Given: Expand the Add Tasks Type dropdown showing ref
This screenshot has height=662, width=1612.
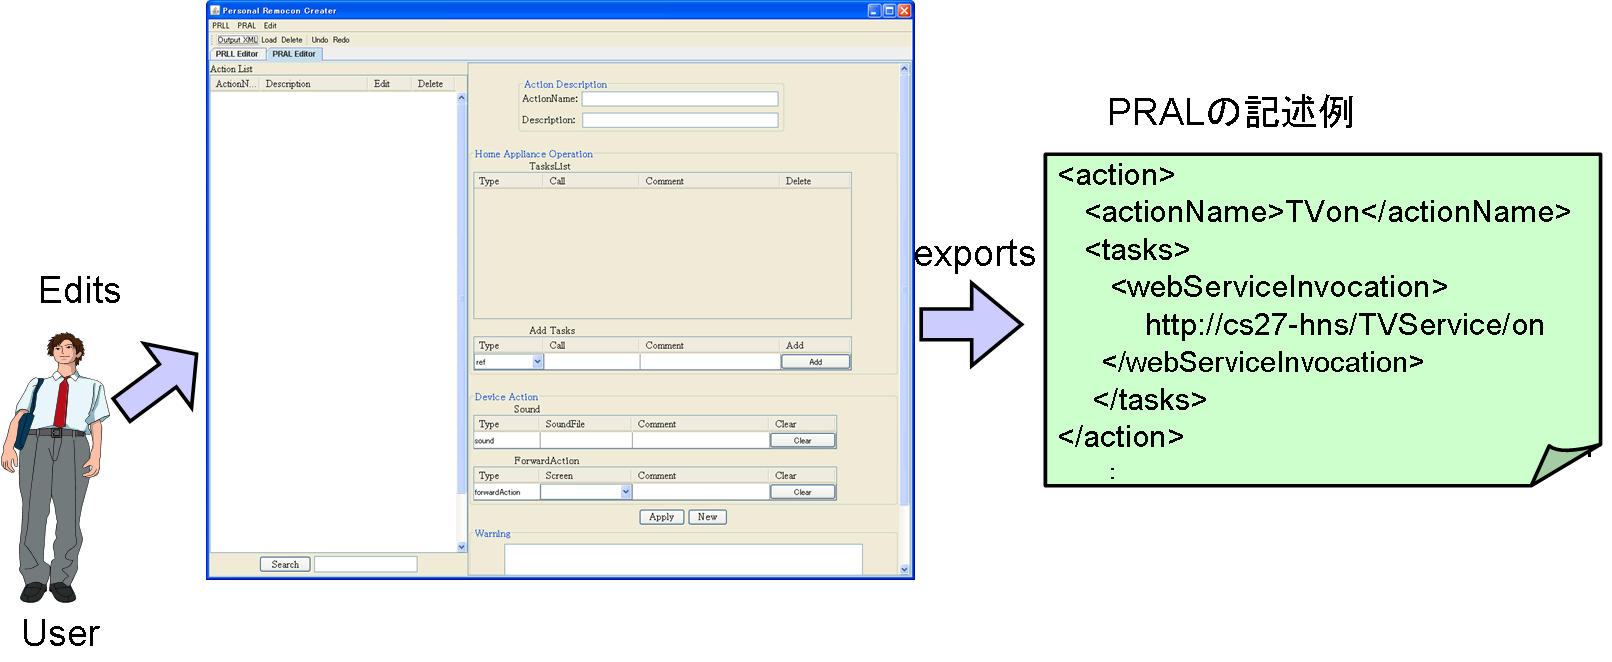Looking at the screenshot, I should 537,362.
